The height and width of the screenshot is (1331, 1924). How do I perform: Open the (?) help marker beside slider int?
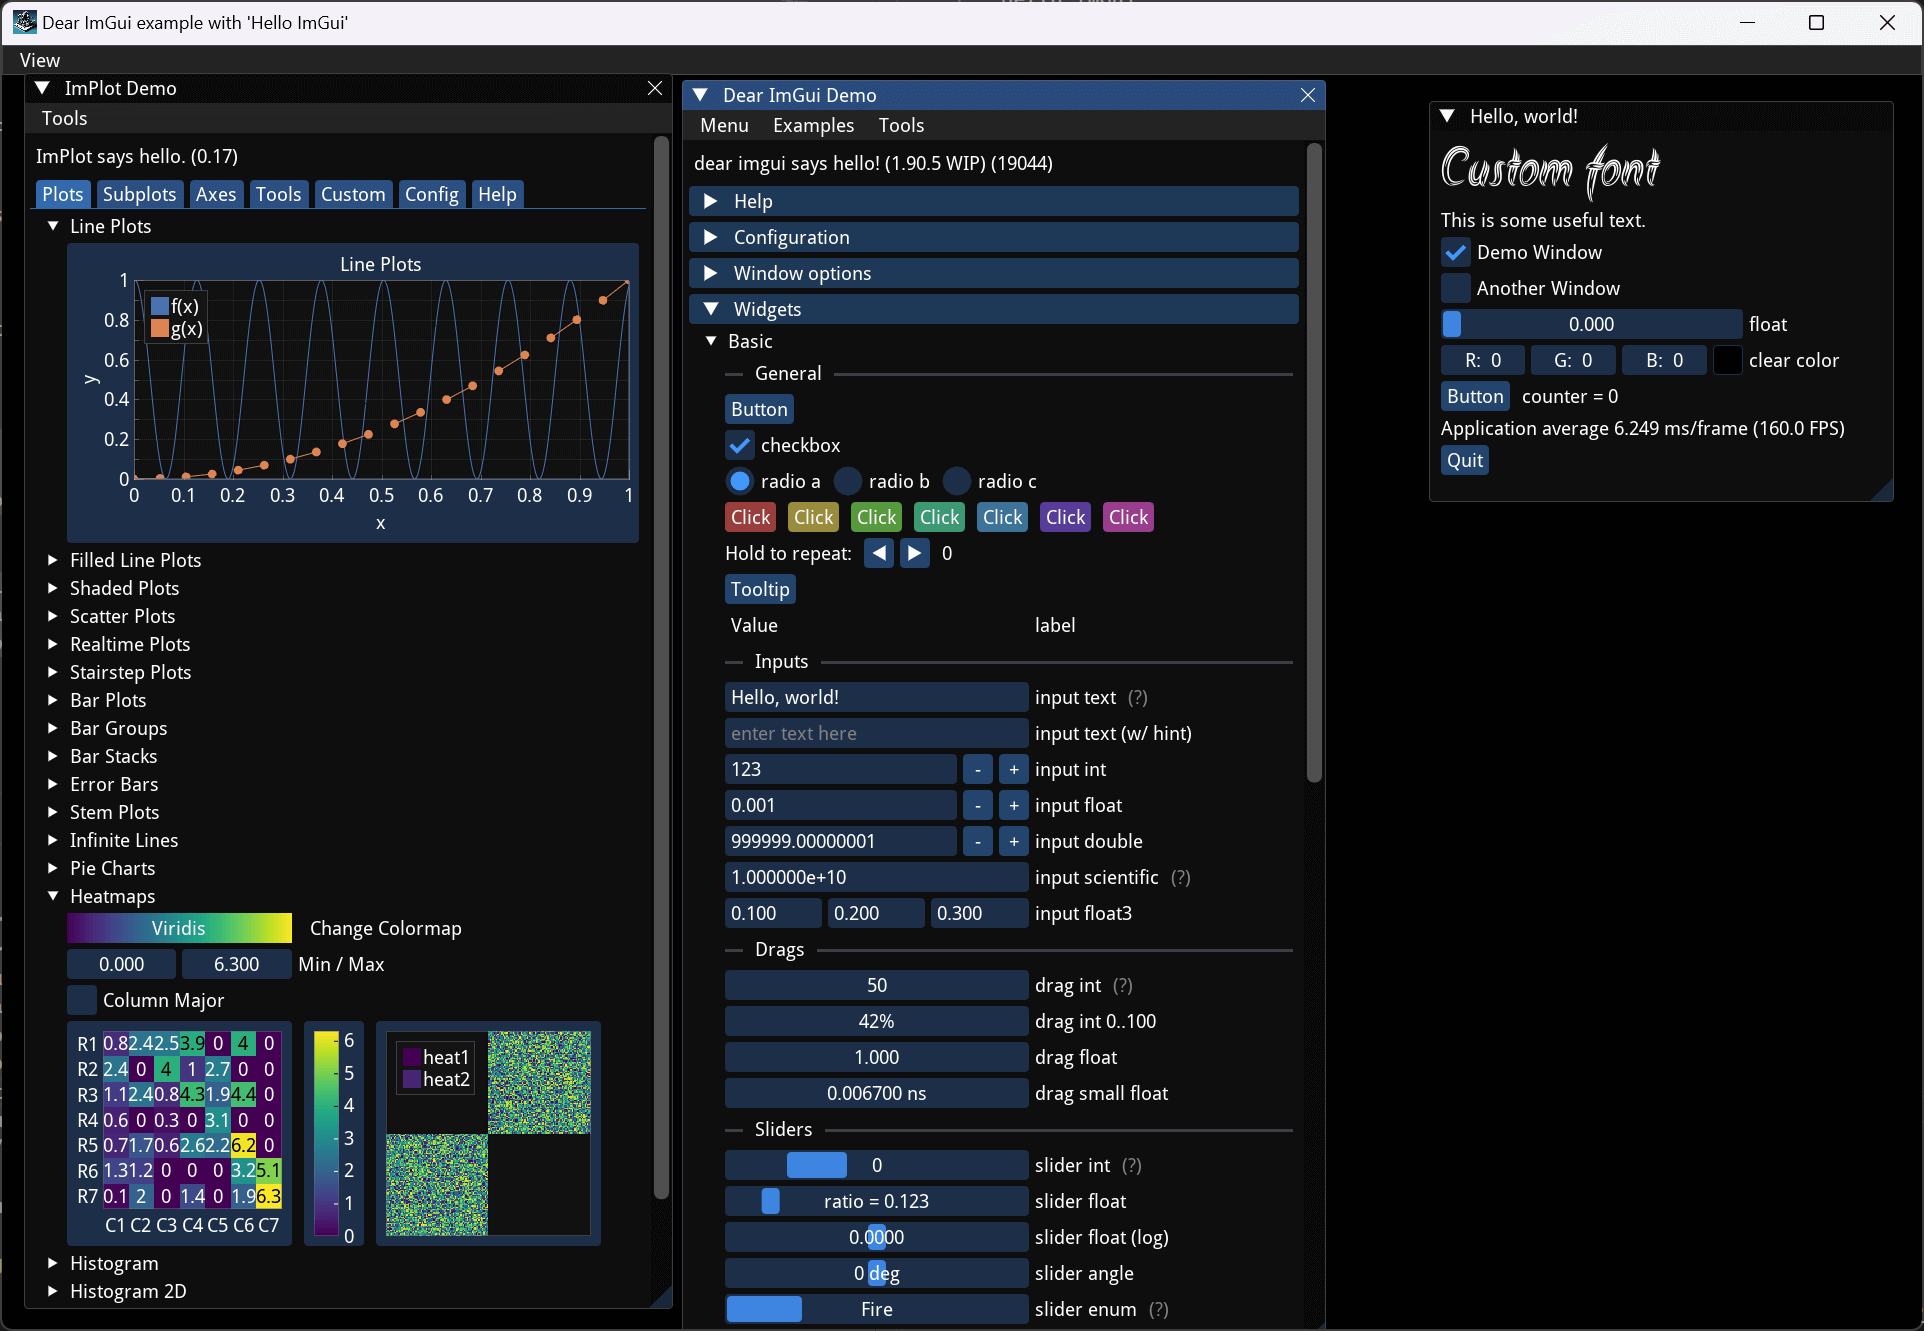[1133, 1165]
